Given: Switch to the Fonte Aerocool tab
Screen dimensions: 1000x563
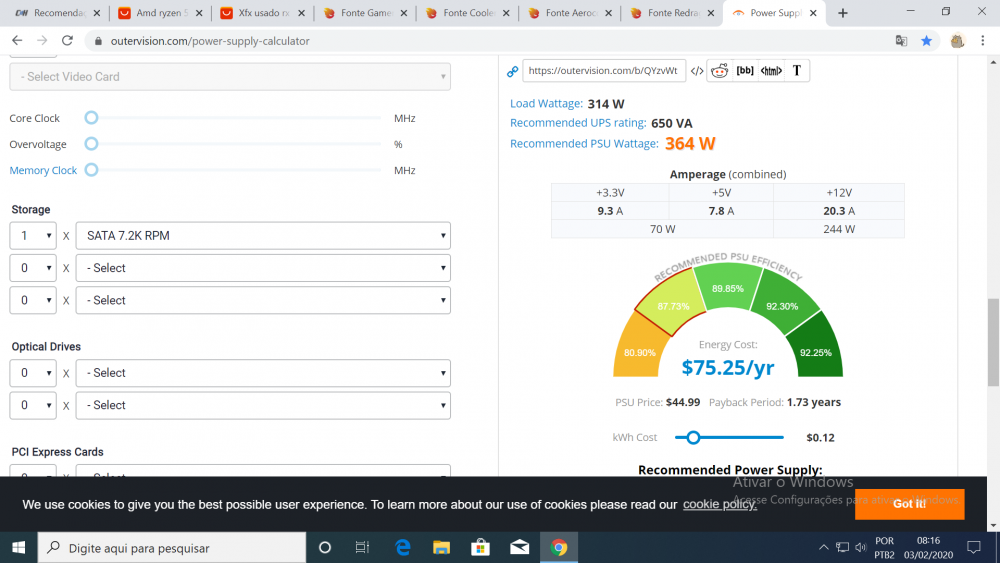Looking at the screenshot, I should [569, 13].
